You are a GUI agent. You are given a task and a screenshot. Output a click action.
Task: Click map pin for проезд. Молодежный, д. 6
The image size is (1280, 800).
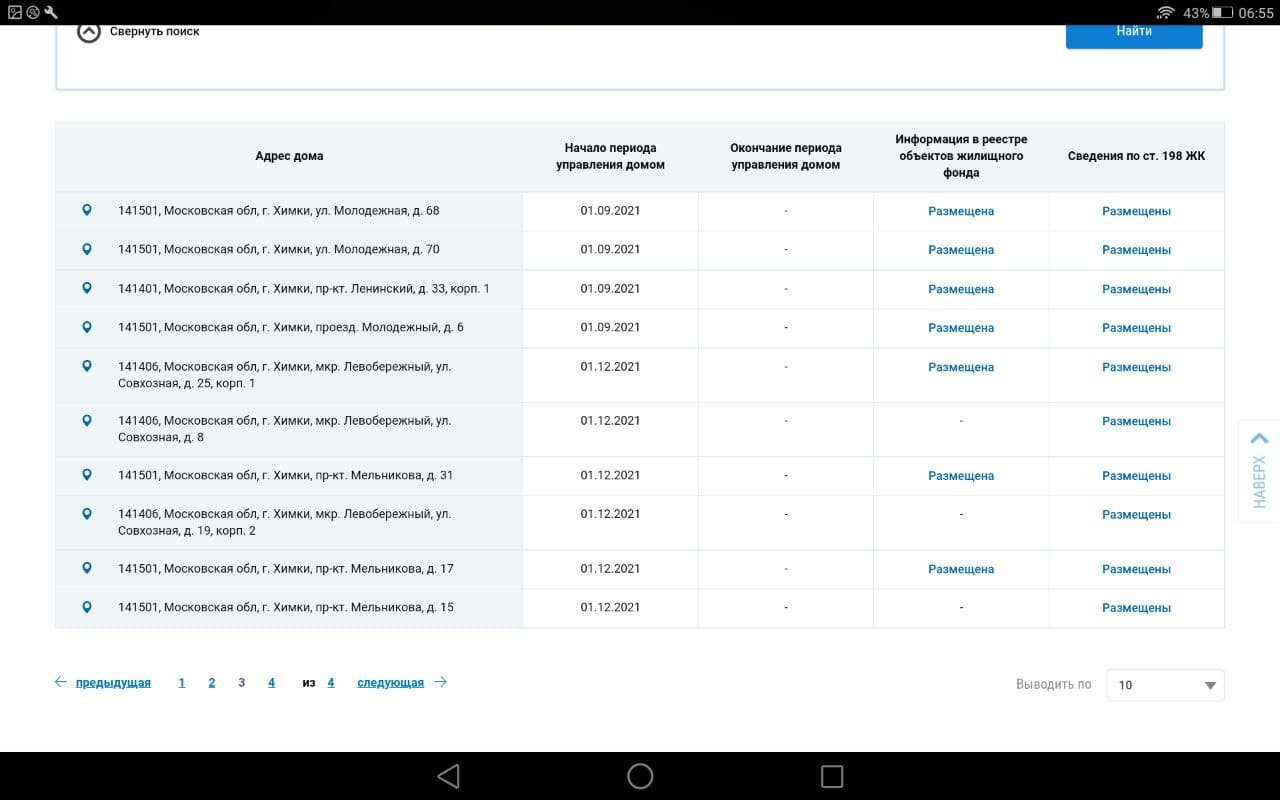pyautogui.click(x=87, y=327)
